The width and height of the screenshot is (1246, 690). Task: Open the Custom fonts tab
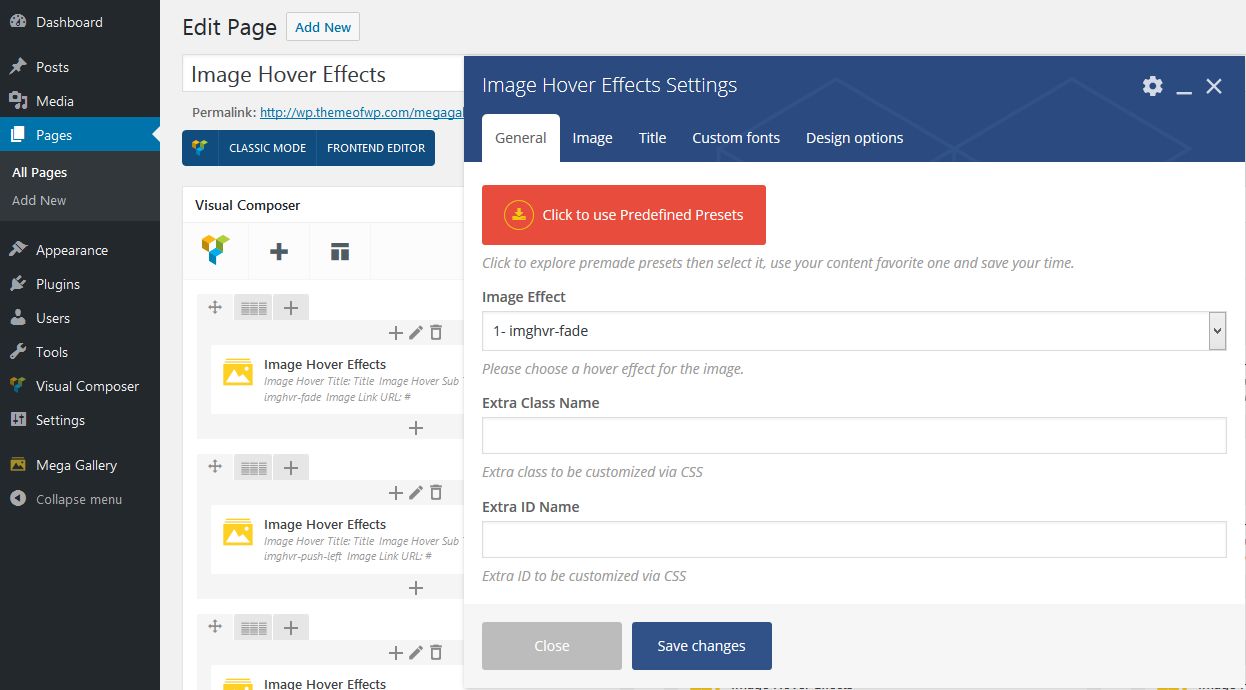(736, 138)
